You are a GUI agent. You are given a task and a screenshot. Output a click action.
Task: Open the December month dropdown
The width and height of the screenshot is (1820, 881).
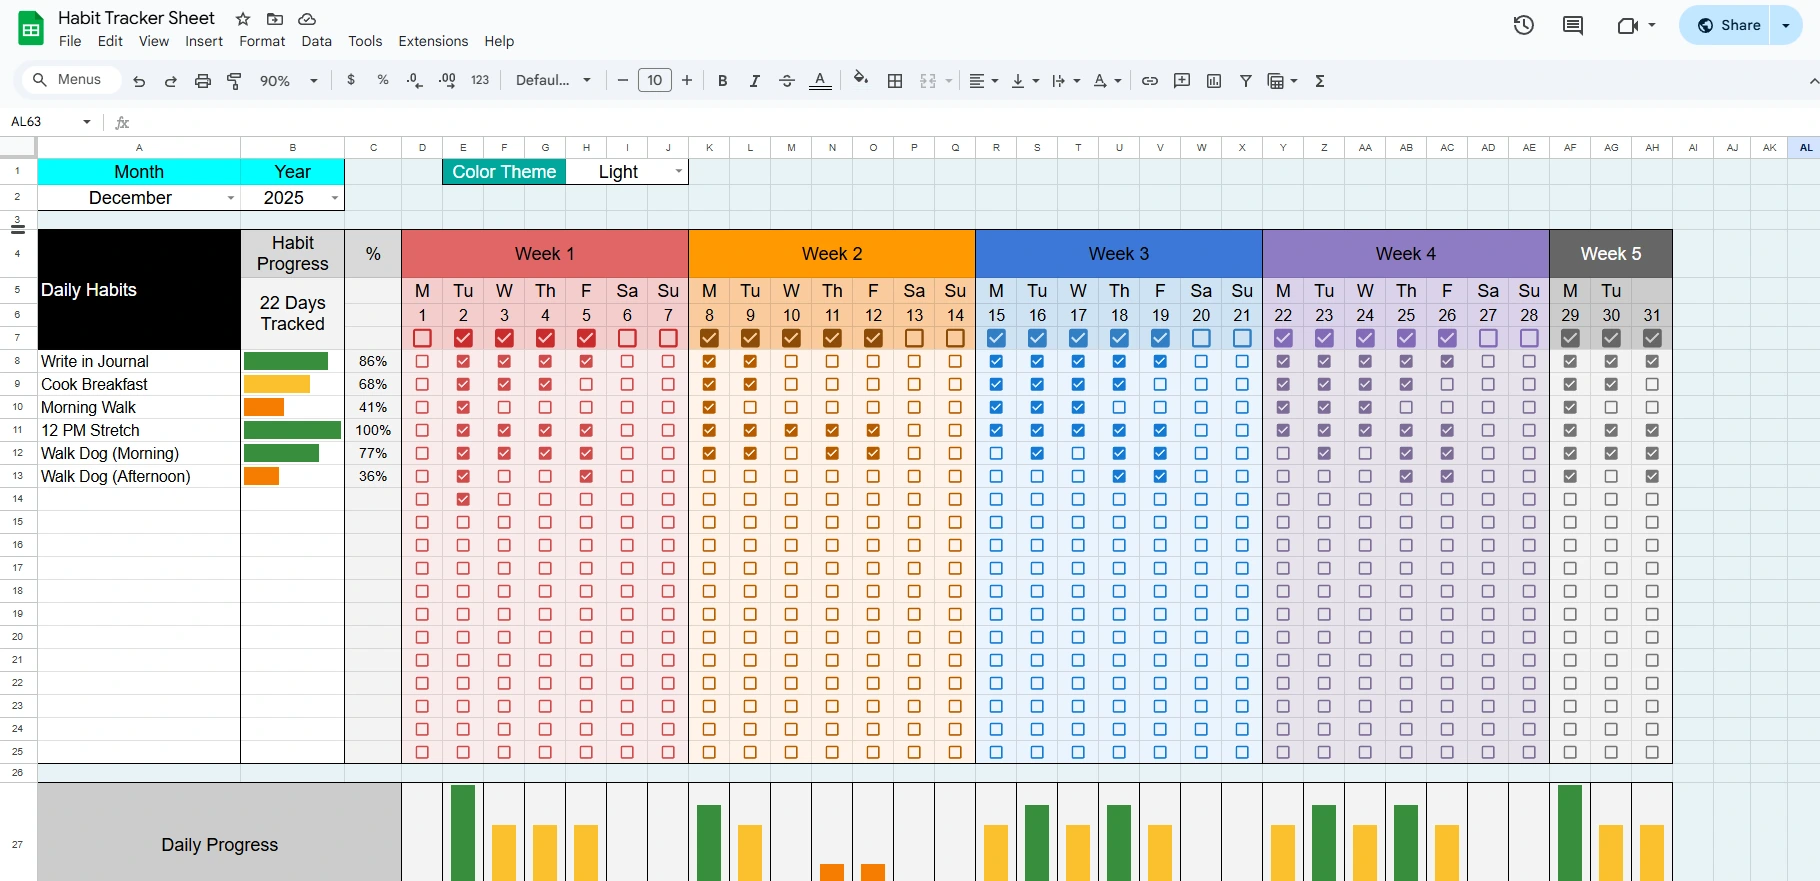tap(231, 198)
